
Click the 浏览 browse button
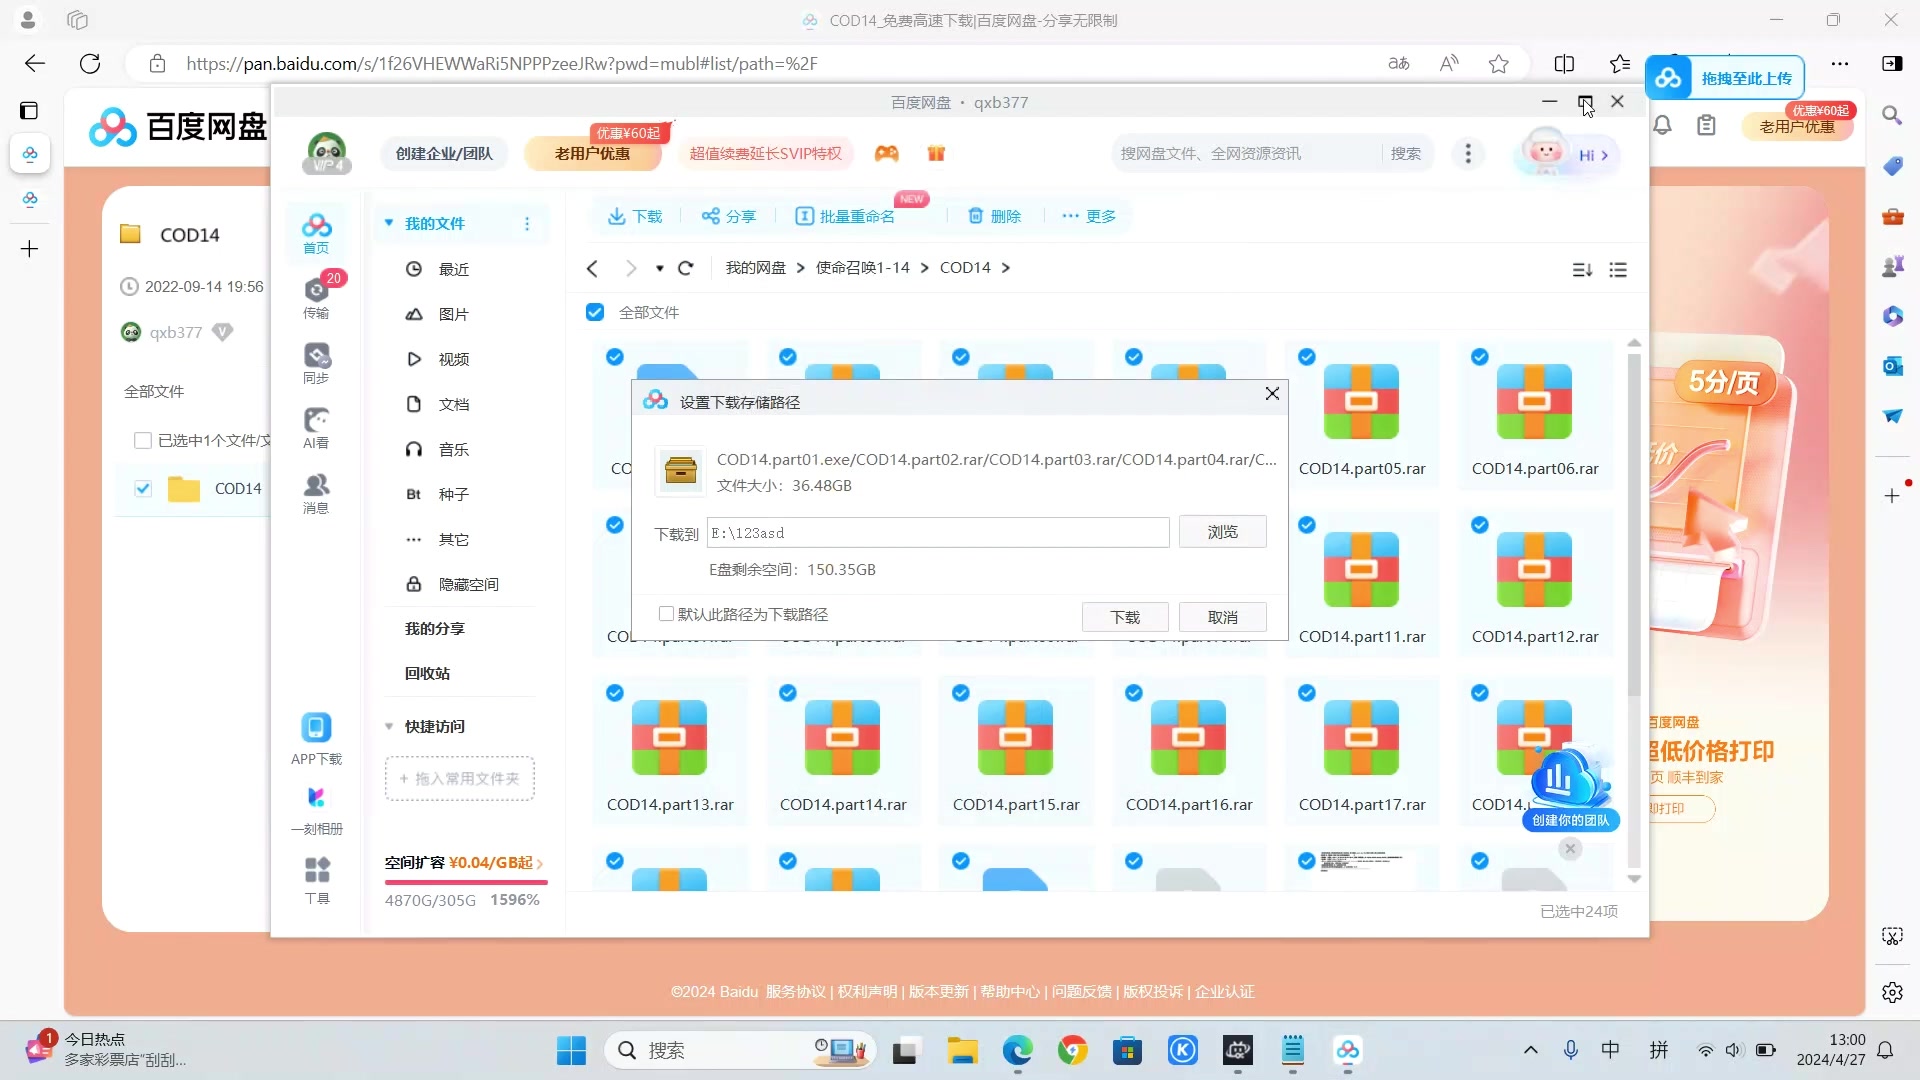(1222, 532)
